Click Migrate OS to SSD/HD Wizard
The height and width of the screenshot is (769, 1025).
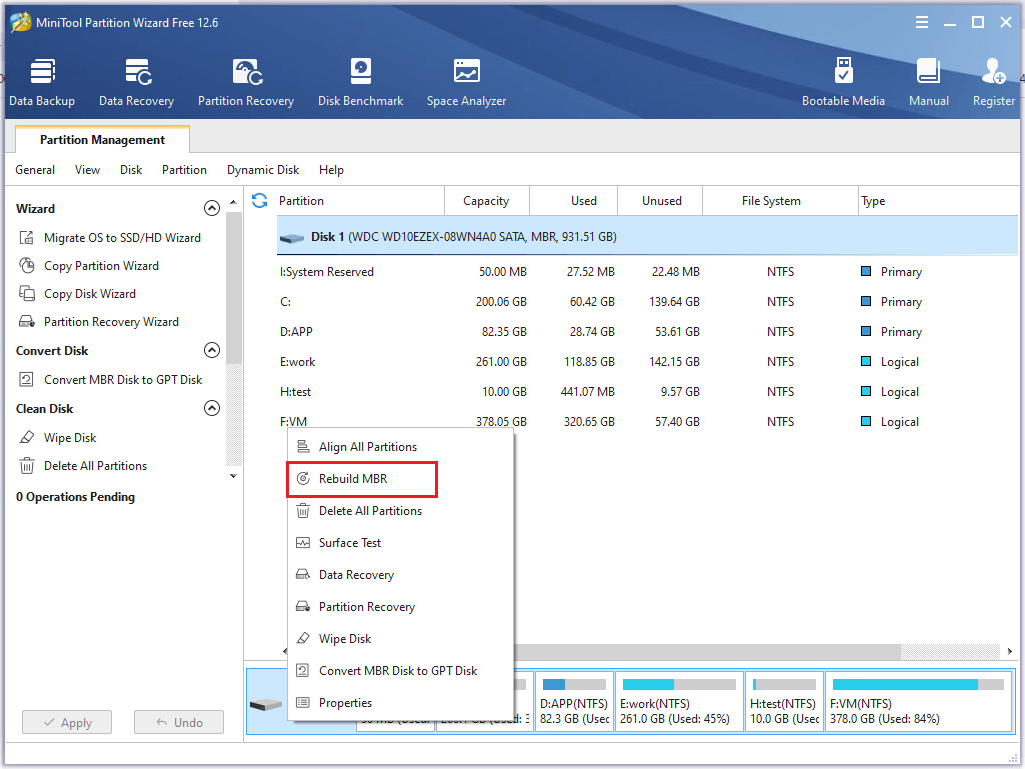coord(121,238)
